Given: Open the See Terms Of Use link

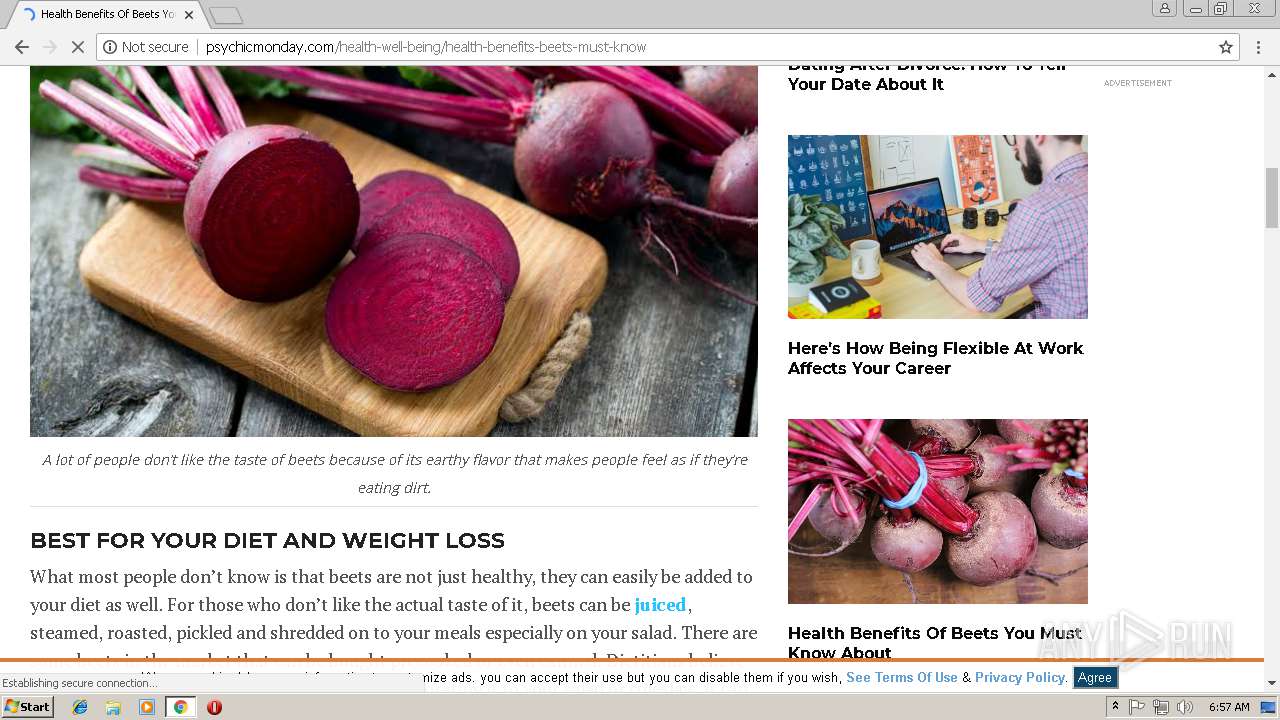Looking at the screenshot, I should point(902,677).
